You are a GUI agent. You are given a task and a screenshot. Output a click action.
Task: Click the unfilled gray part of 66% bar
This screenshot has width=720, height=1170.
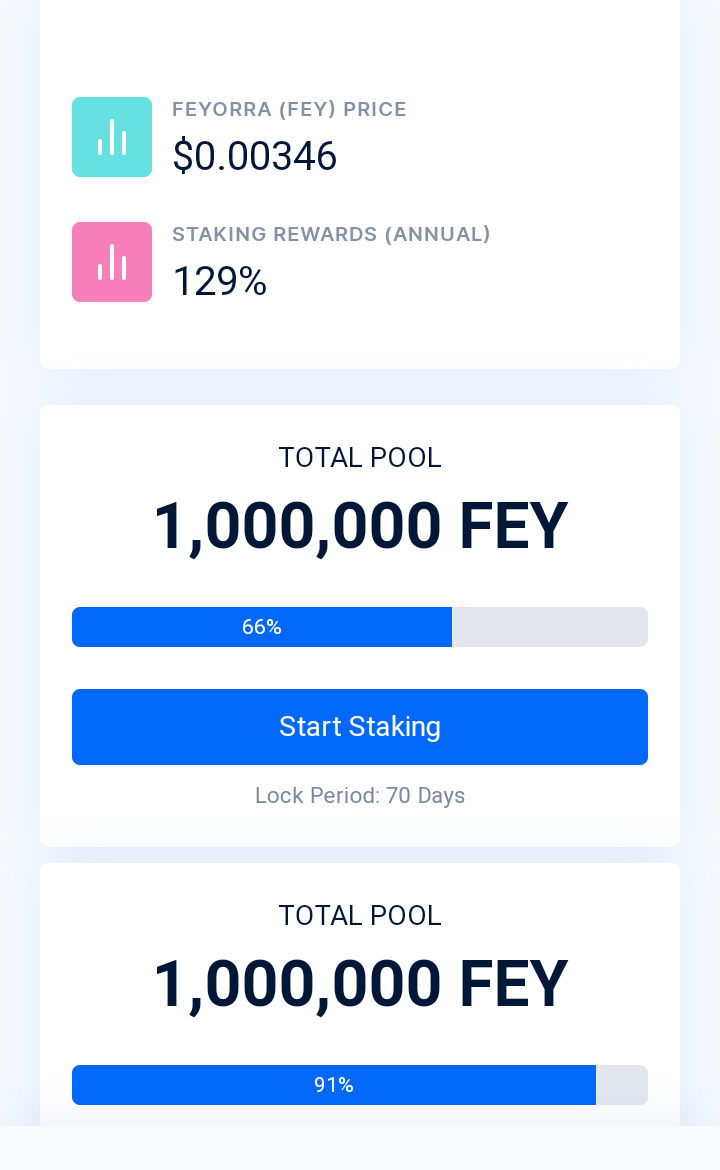[550, 627]
